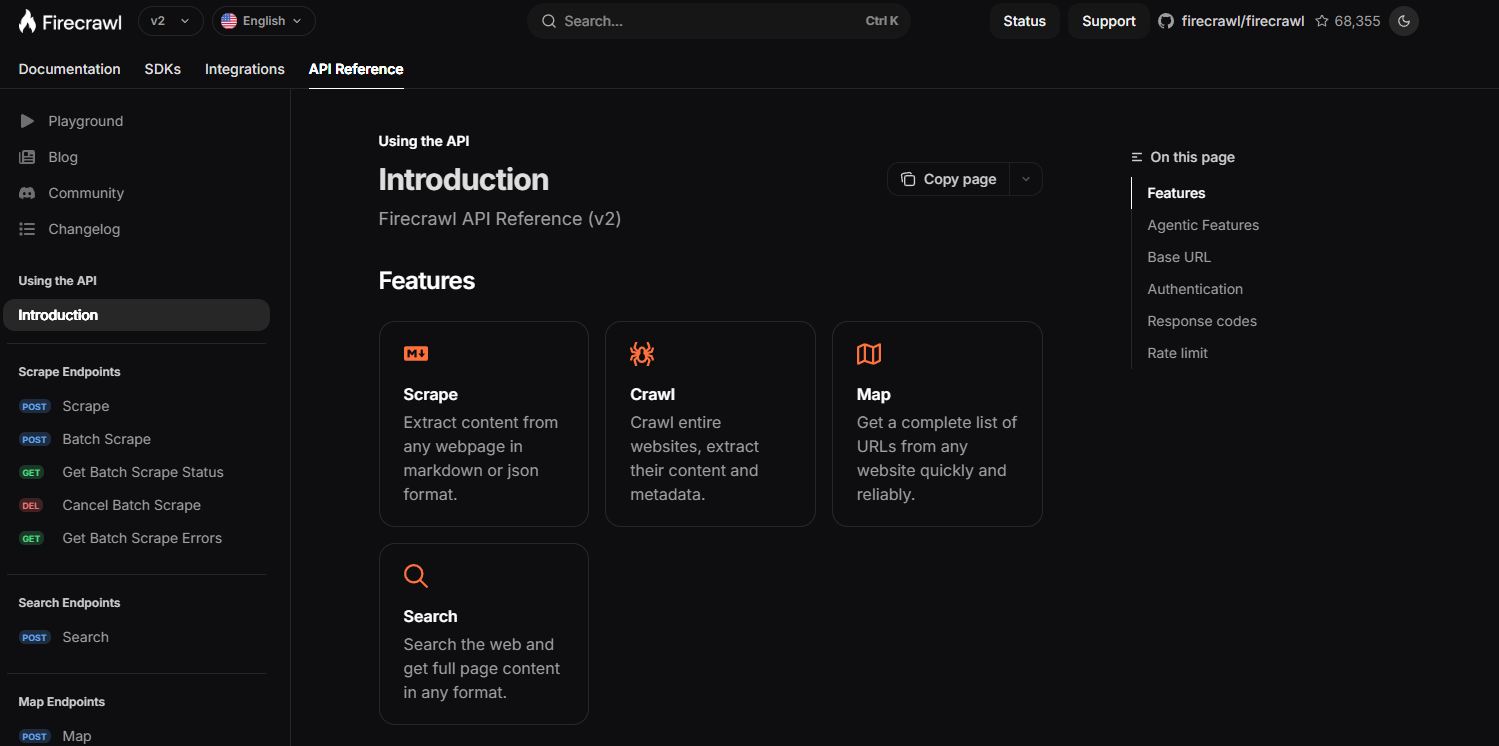Open the English language selector
Viewport: 1499px width, 746px height.
click(x=263, y=21)
